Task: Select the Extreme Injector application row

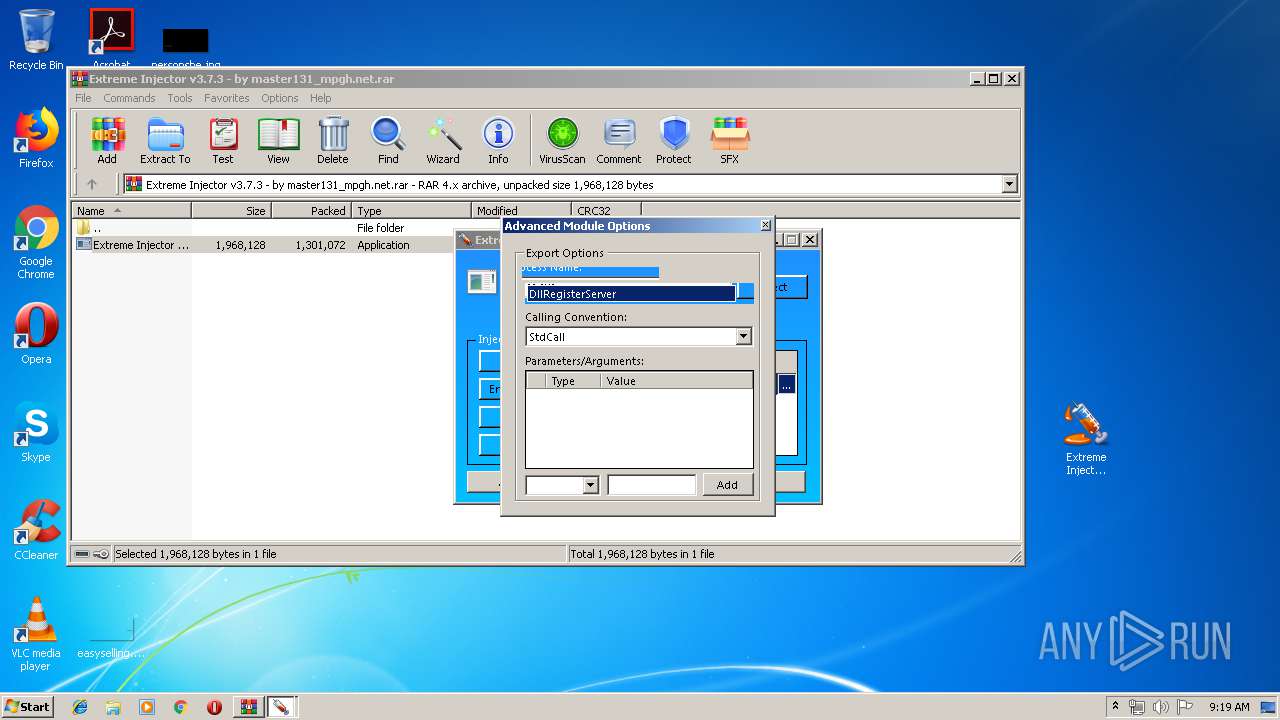Action: pyautogui.click(x=262, y=245)
